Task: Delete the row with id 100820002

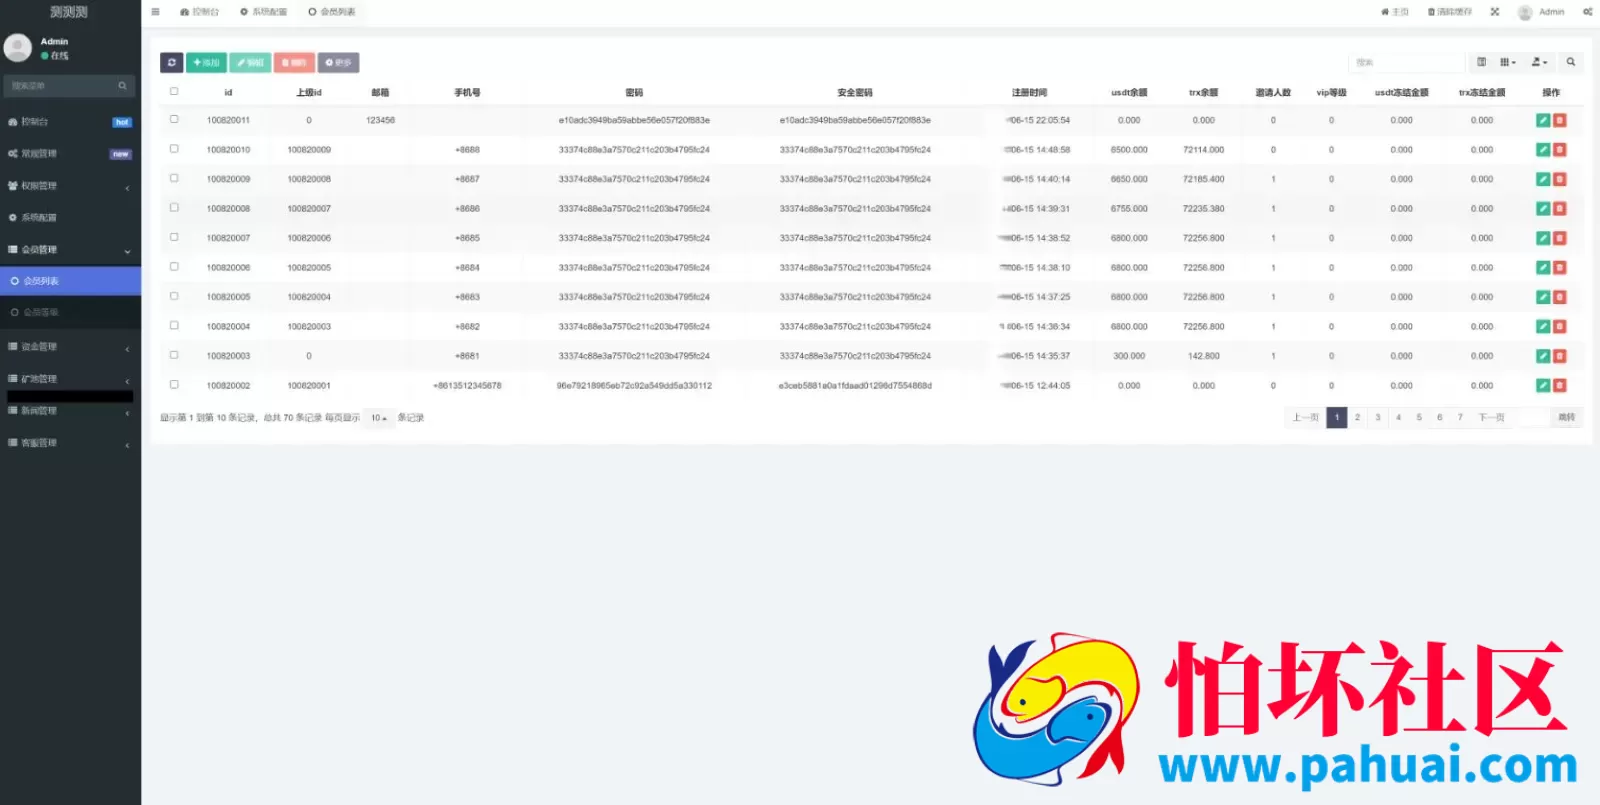Action: click(x=1560, y=386)
